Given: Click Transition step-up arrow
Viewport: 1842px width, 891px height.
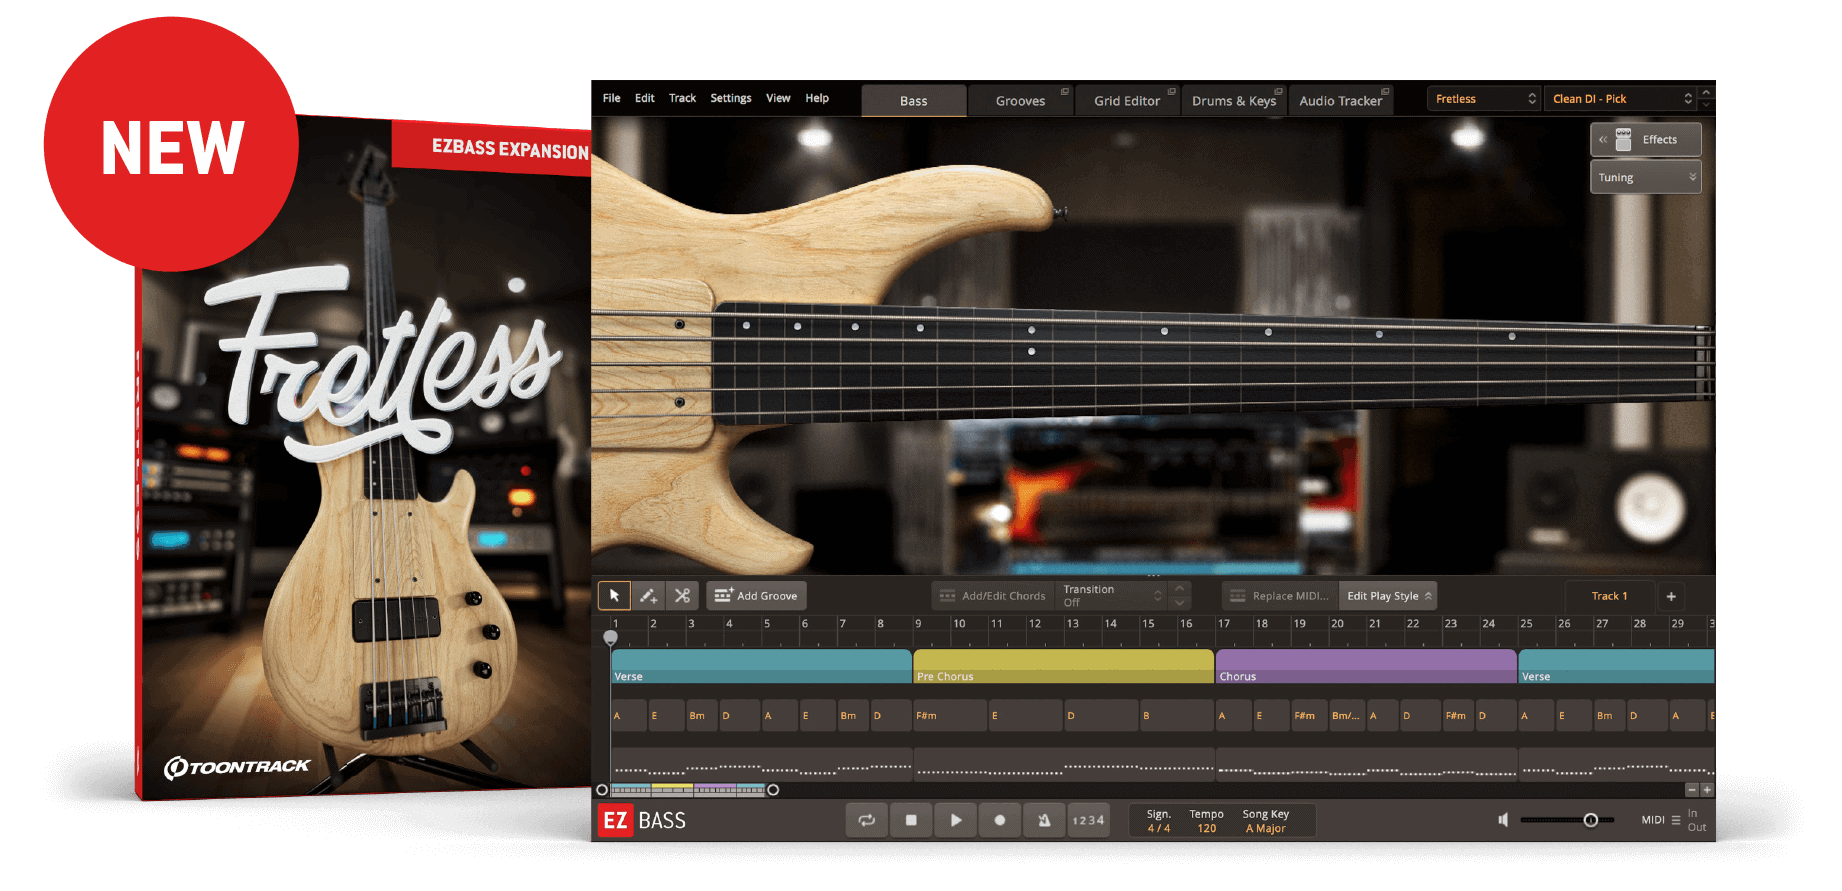Looking at the screenshot, I should tap(1179, 589).
